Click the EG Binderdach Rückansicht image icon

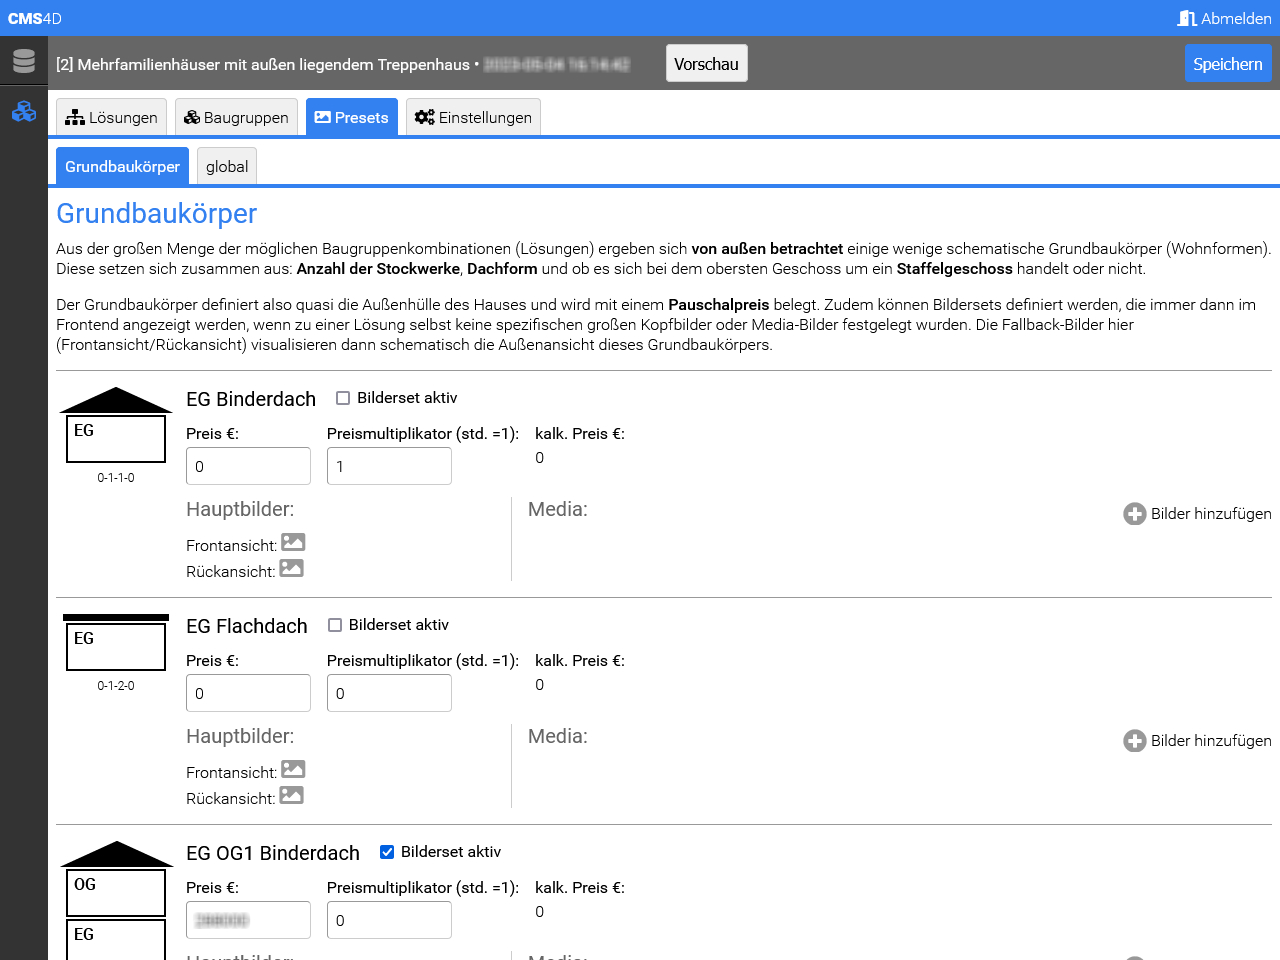point(291,568)
